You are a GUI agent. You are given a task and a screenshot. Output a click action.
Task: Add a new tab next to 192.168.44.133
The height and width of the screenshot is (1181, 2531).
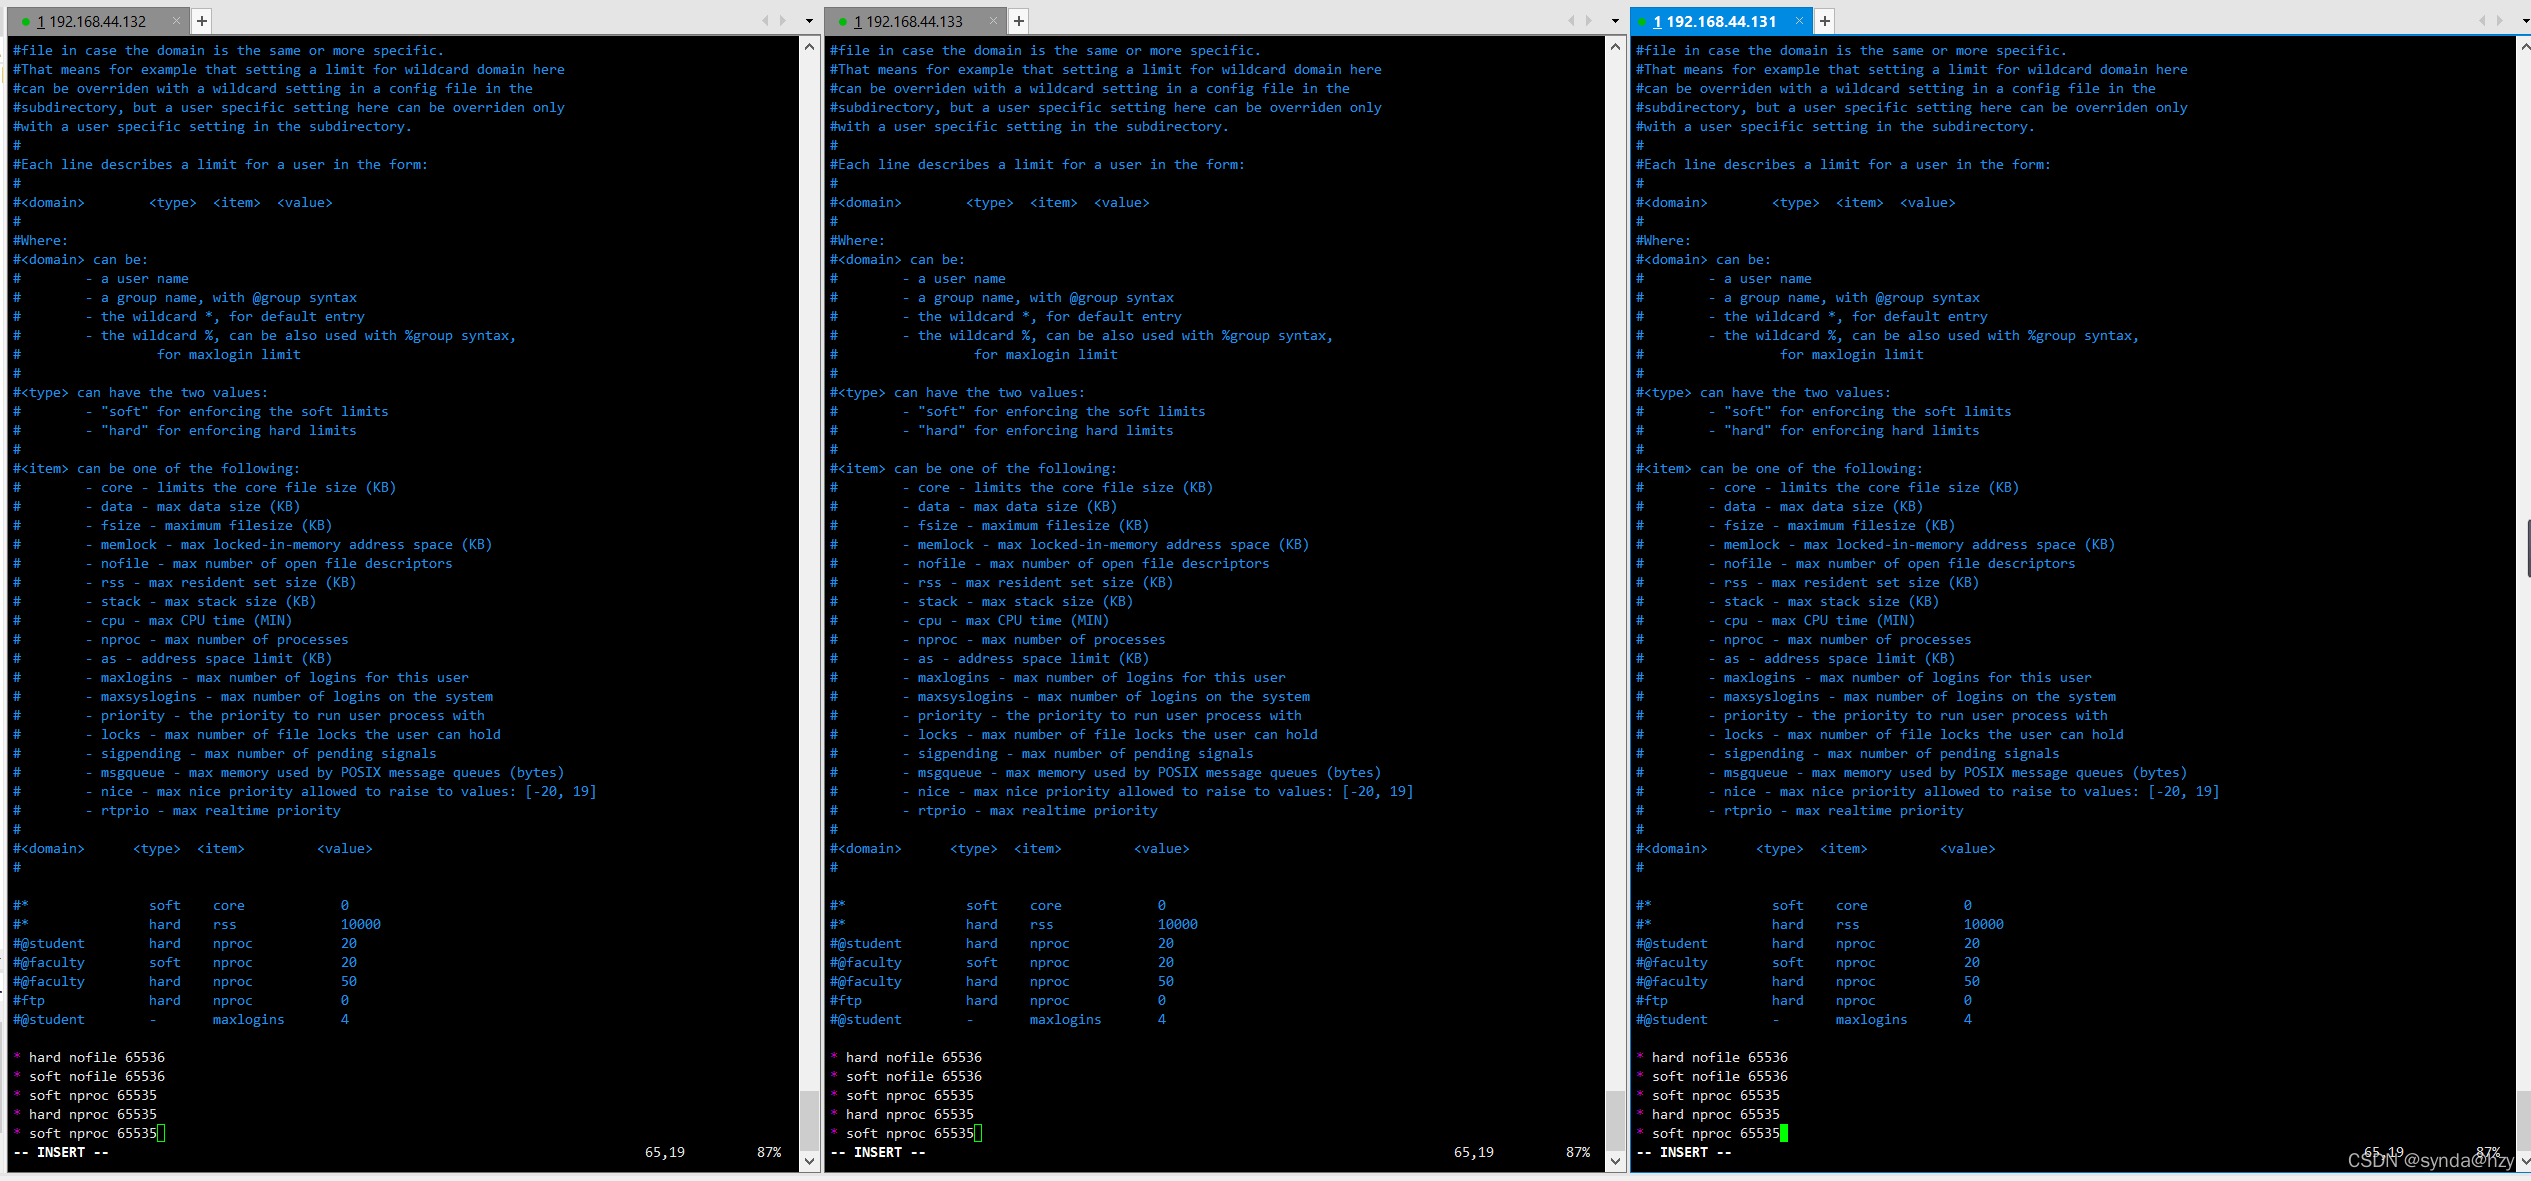1019,21
